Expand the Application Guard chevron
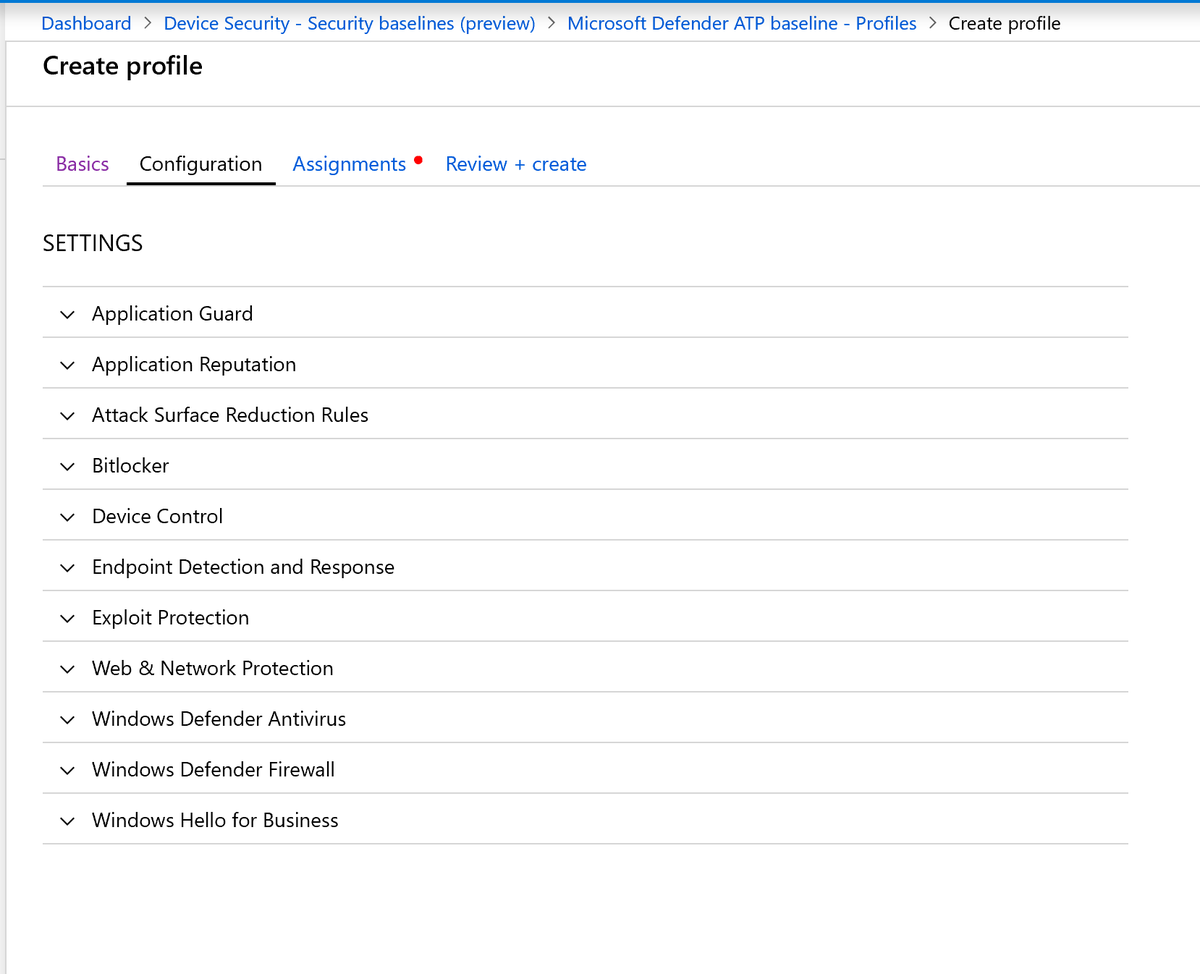Viewport: 1200px width, 974px height. (x=67, y=314)
